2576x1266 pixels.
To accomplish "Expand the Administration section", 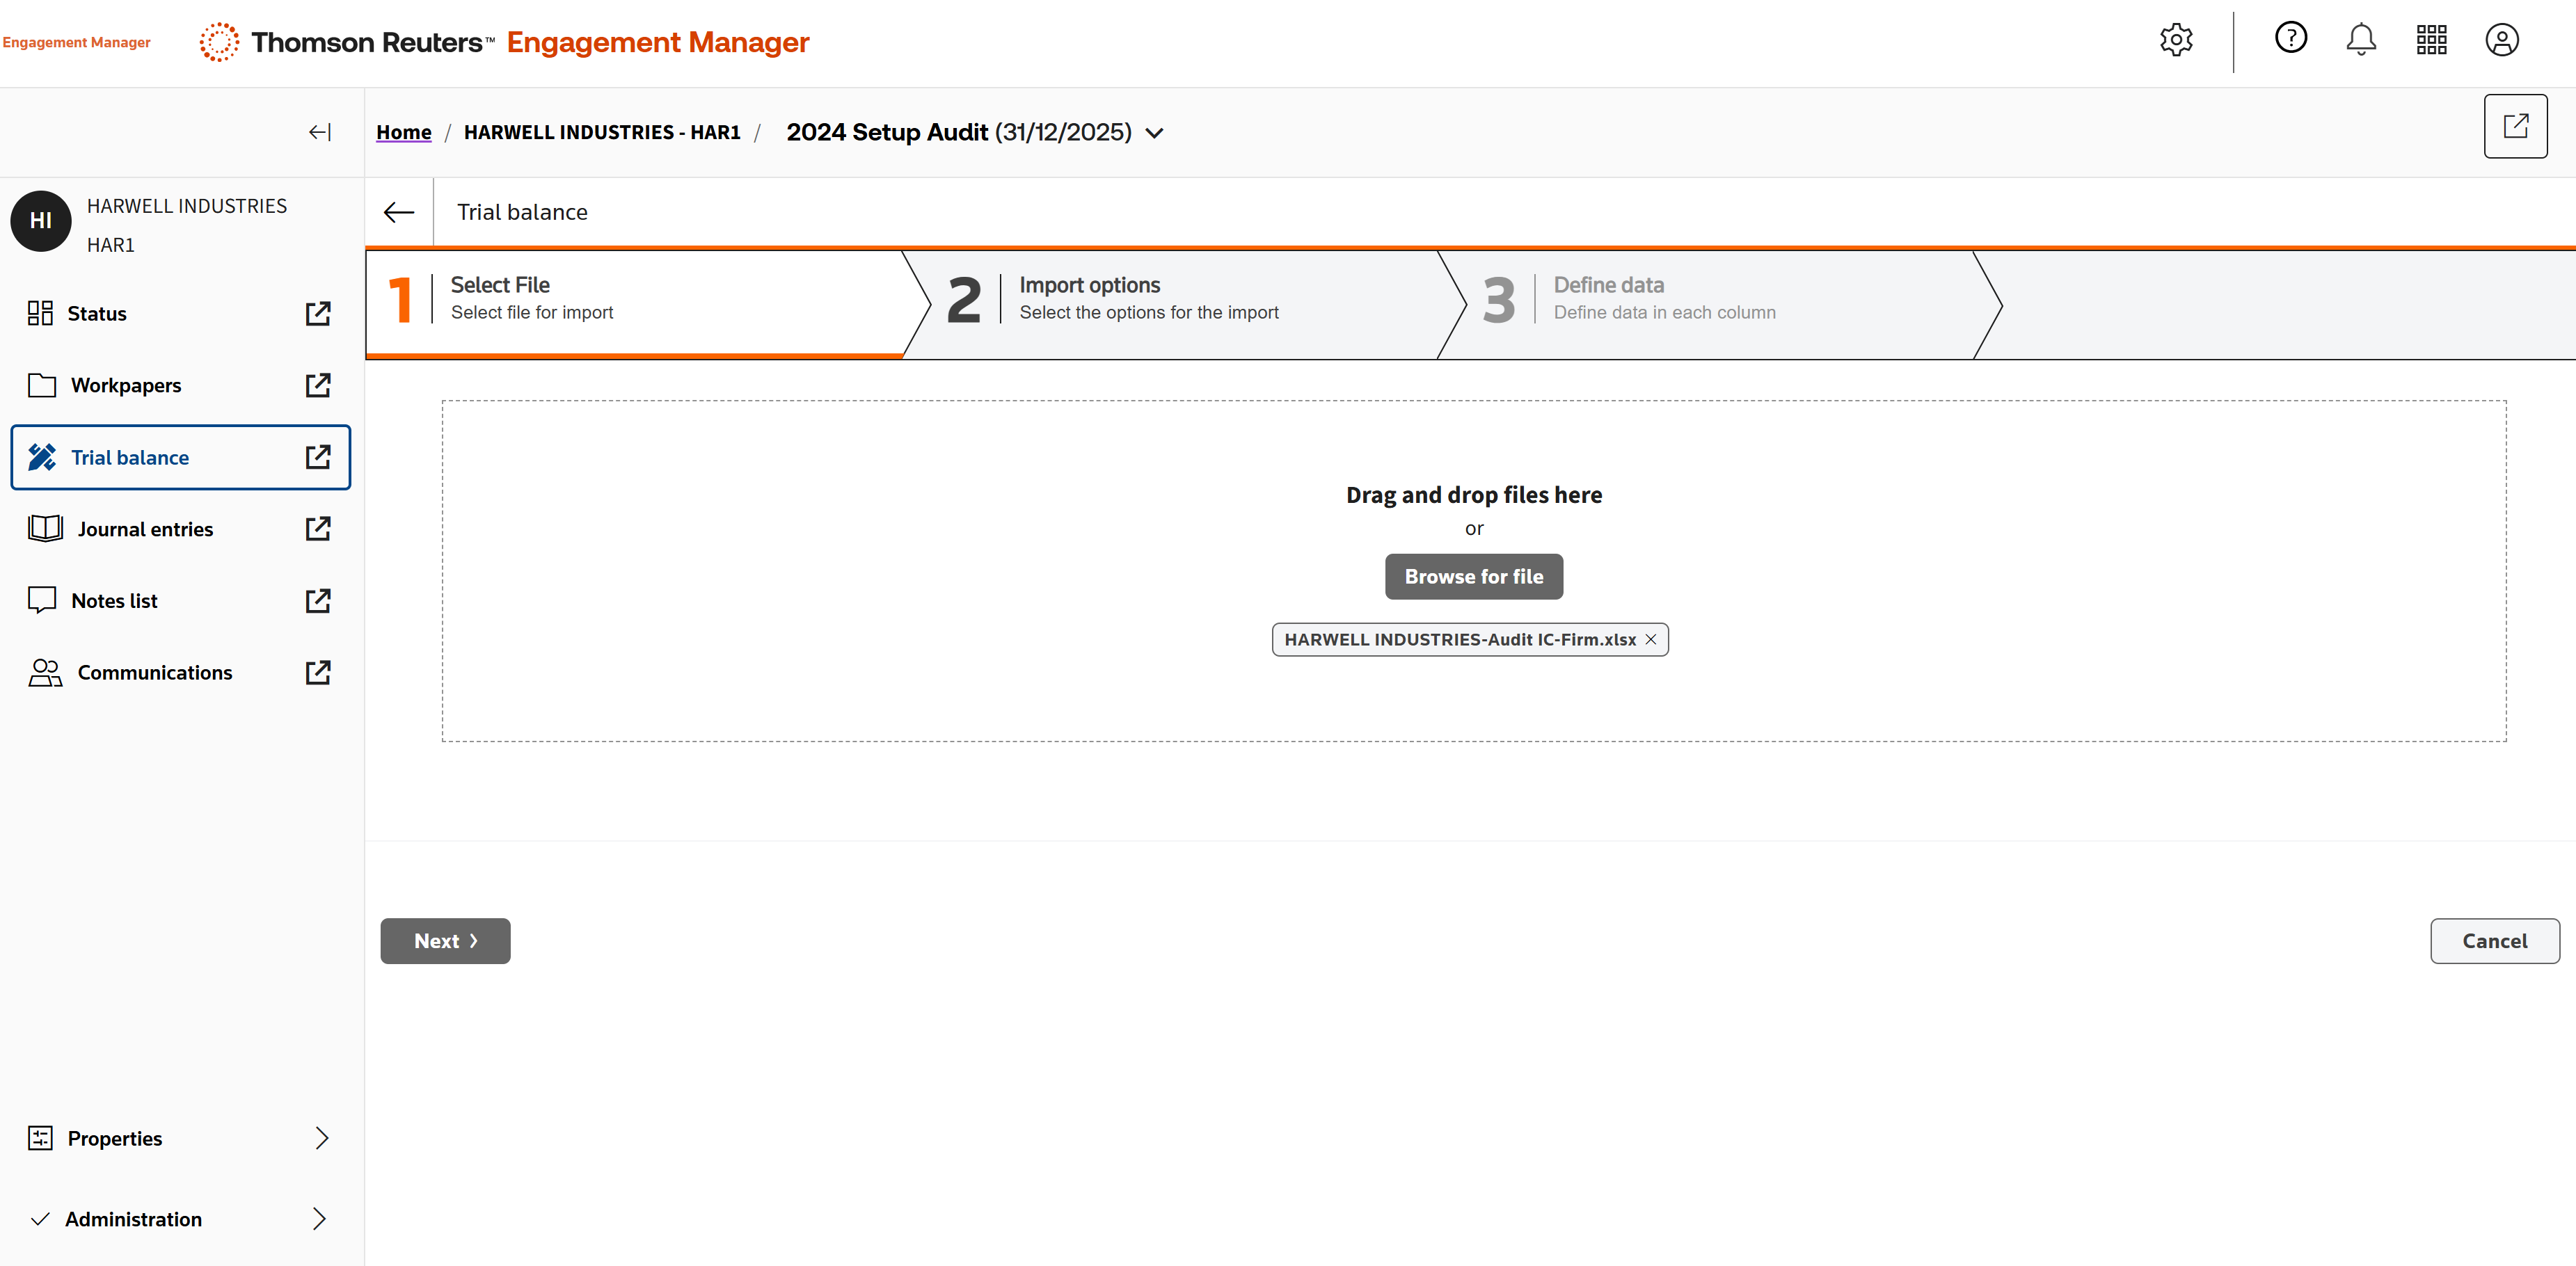I will [x=319, y=1219].
